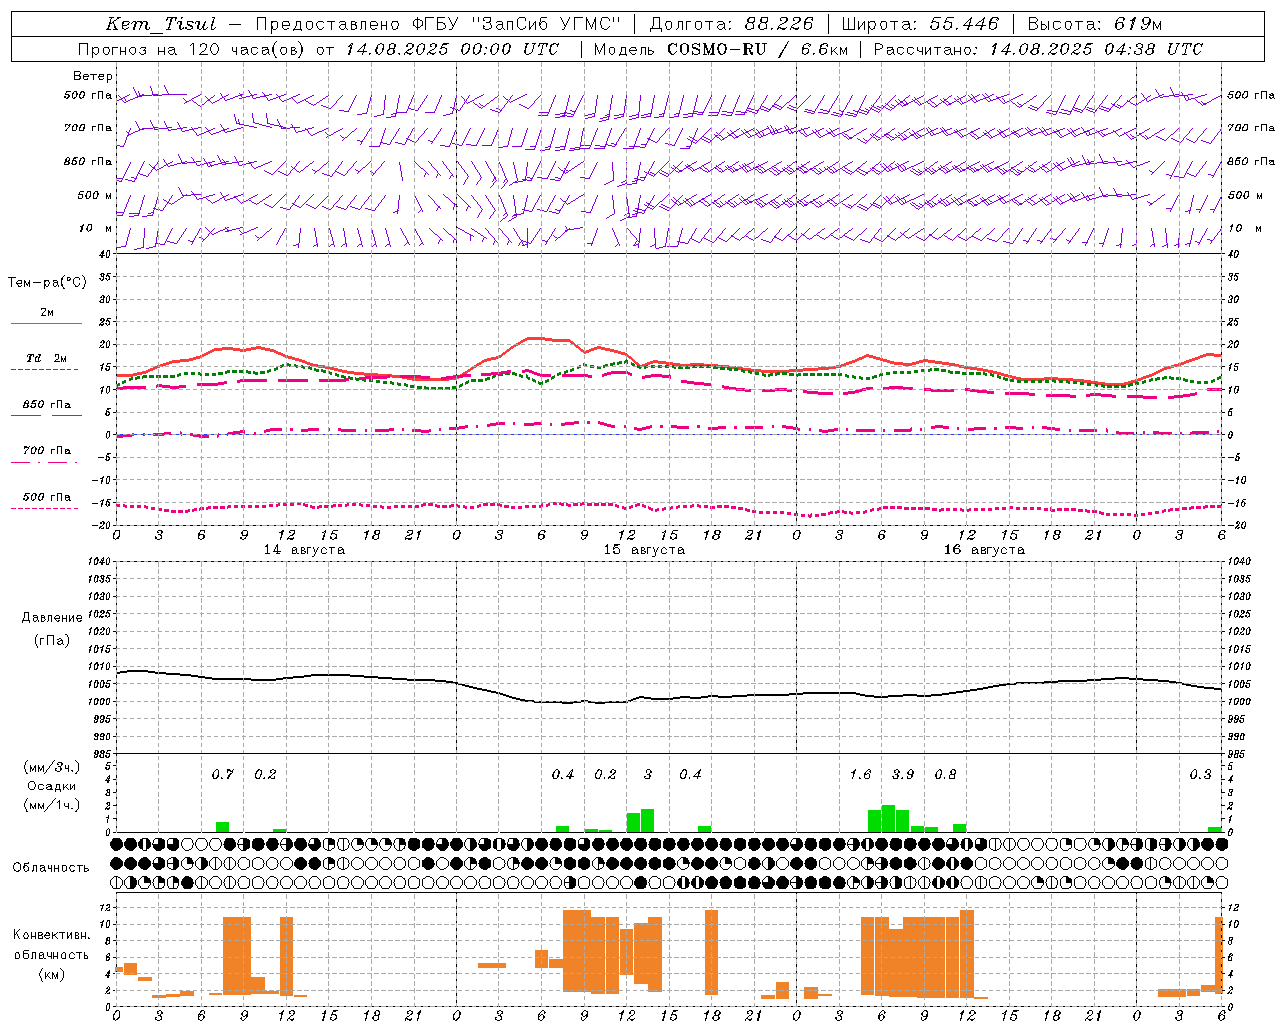Screen dimensions: 1280x1024
Task: Click the 'Ветер' wind panel label
Action: pyautogui.click(x=93, y=76)
